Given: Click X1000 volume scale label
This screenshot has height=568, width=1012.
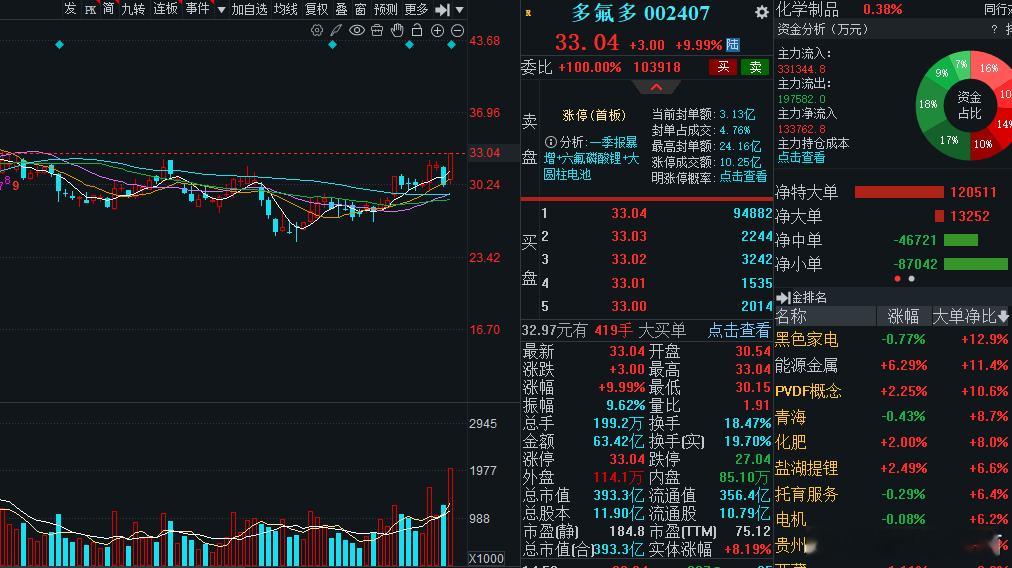Looking at the screenshot, I should 486,559.
